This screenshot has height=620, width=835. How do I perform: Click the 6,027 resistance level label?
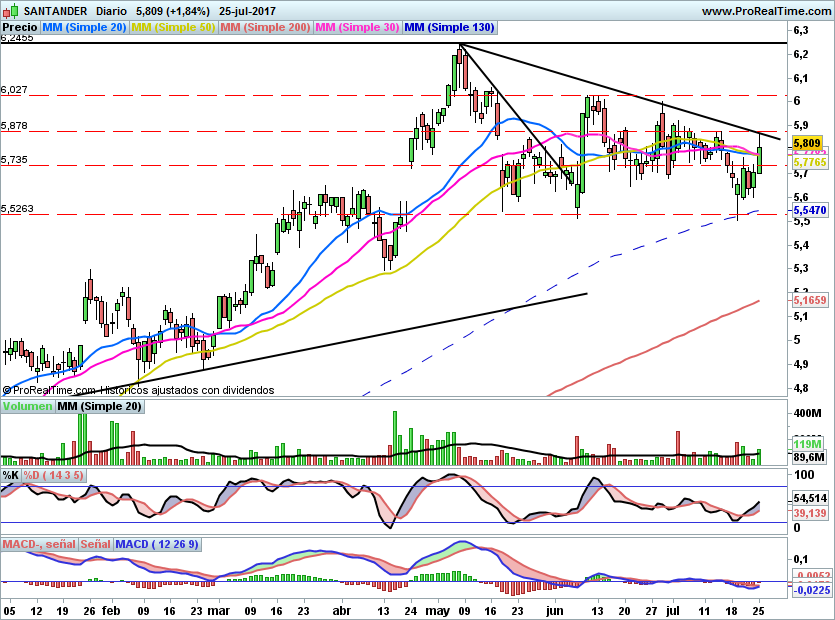pos(14,89)
